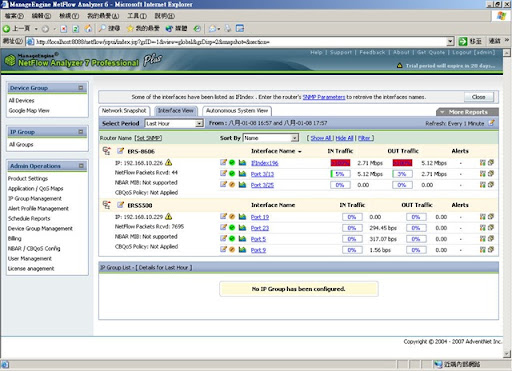Screen dimensions: 512x371
Task: Click the 5% IN traffic bar for Port 3/13
Action: click(340, 174)
